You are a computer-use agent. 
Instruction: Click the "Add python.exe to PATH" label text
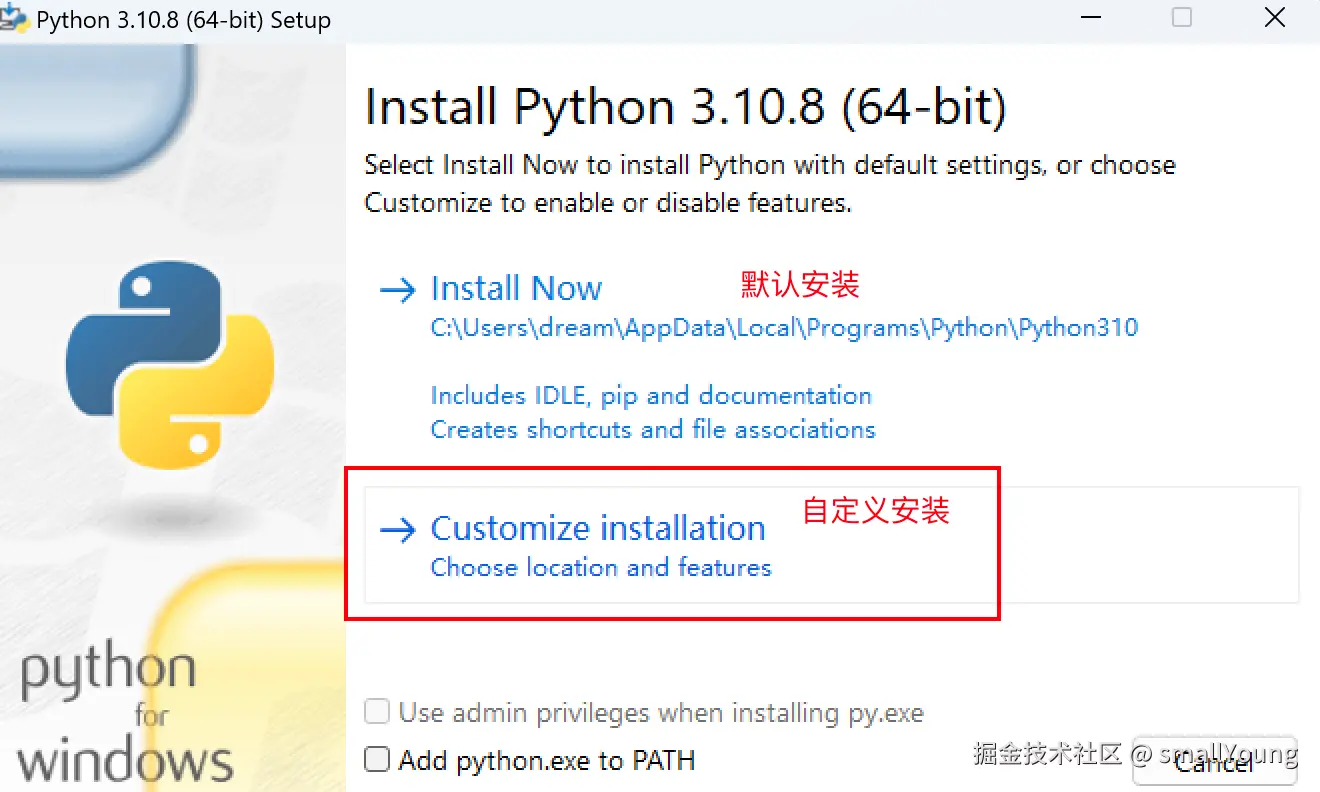tap(546, 760)
